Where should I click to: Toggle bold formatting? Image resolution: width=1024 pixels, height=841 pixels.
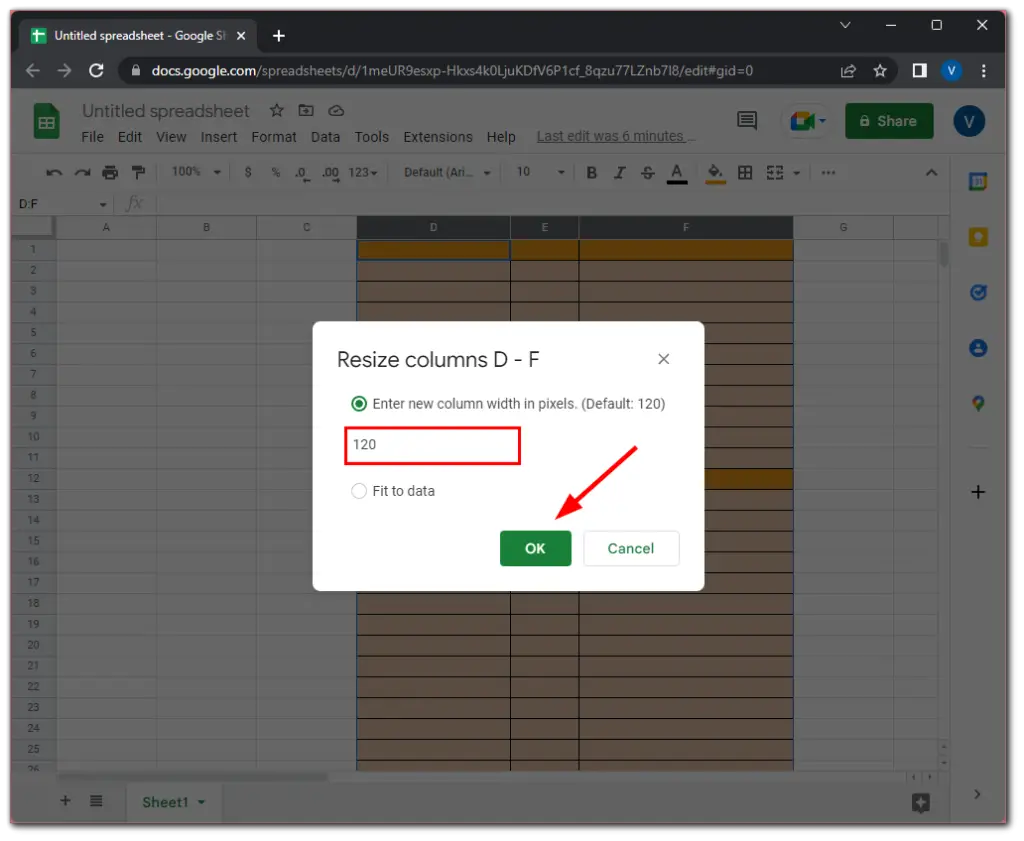click(591, 173)
